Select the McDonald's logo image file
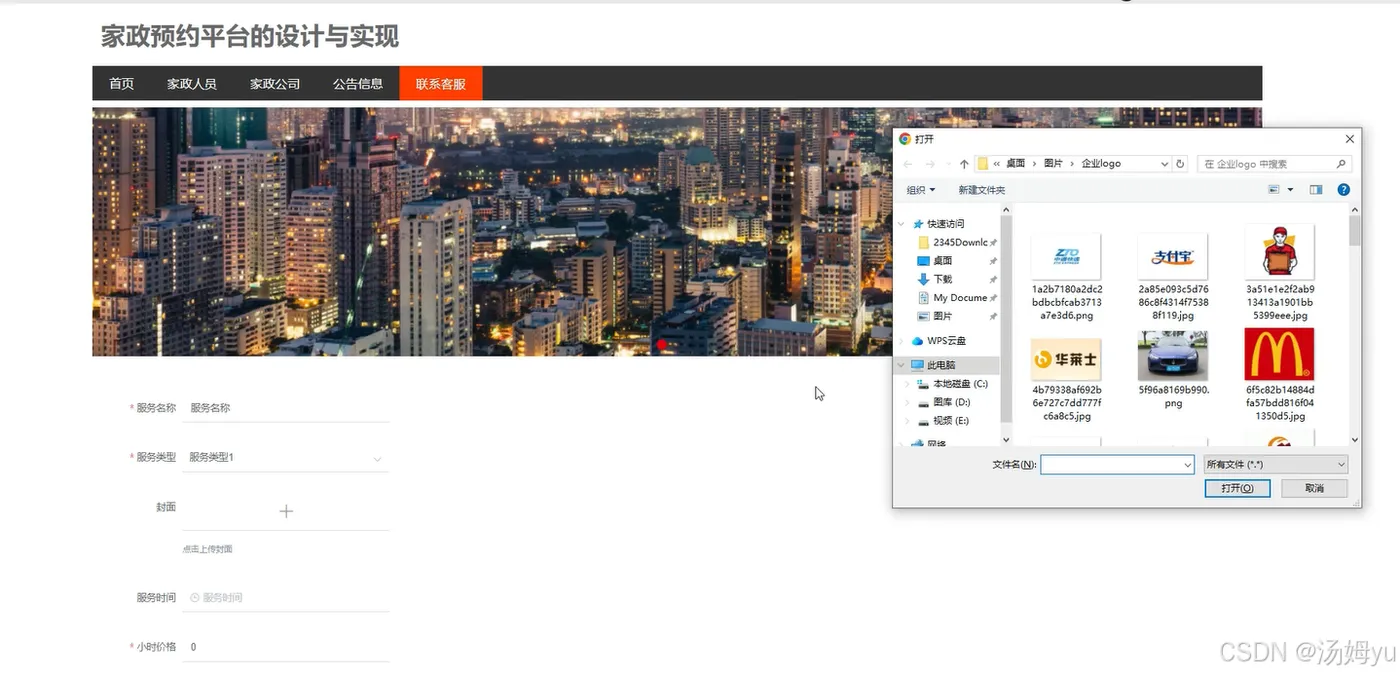Image resolution: width=1400 pixels, height=677 pixels. pyautogui.click(x=1280, y=375)
